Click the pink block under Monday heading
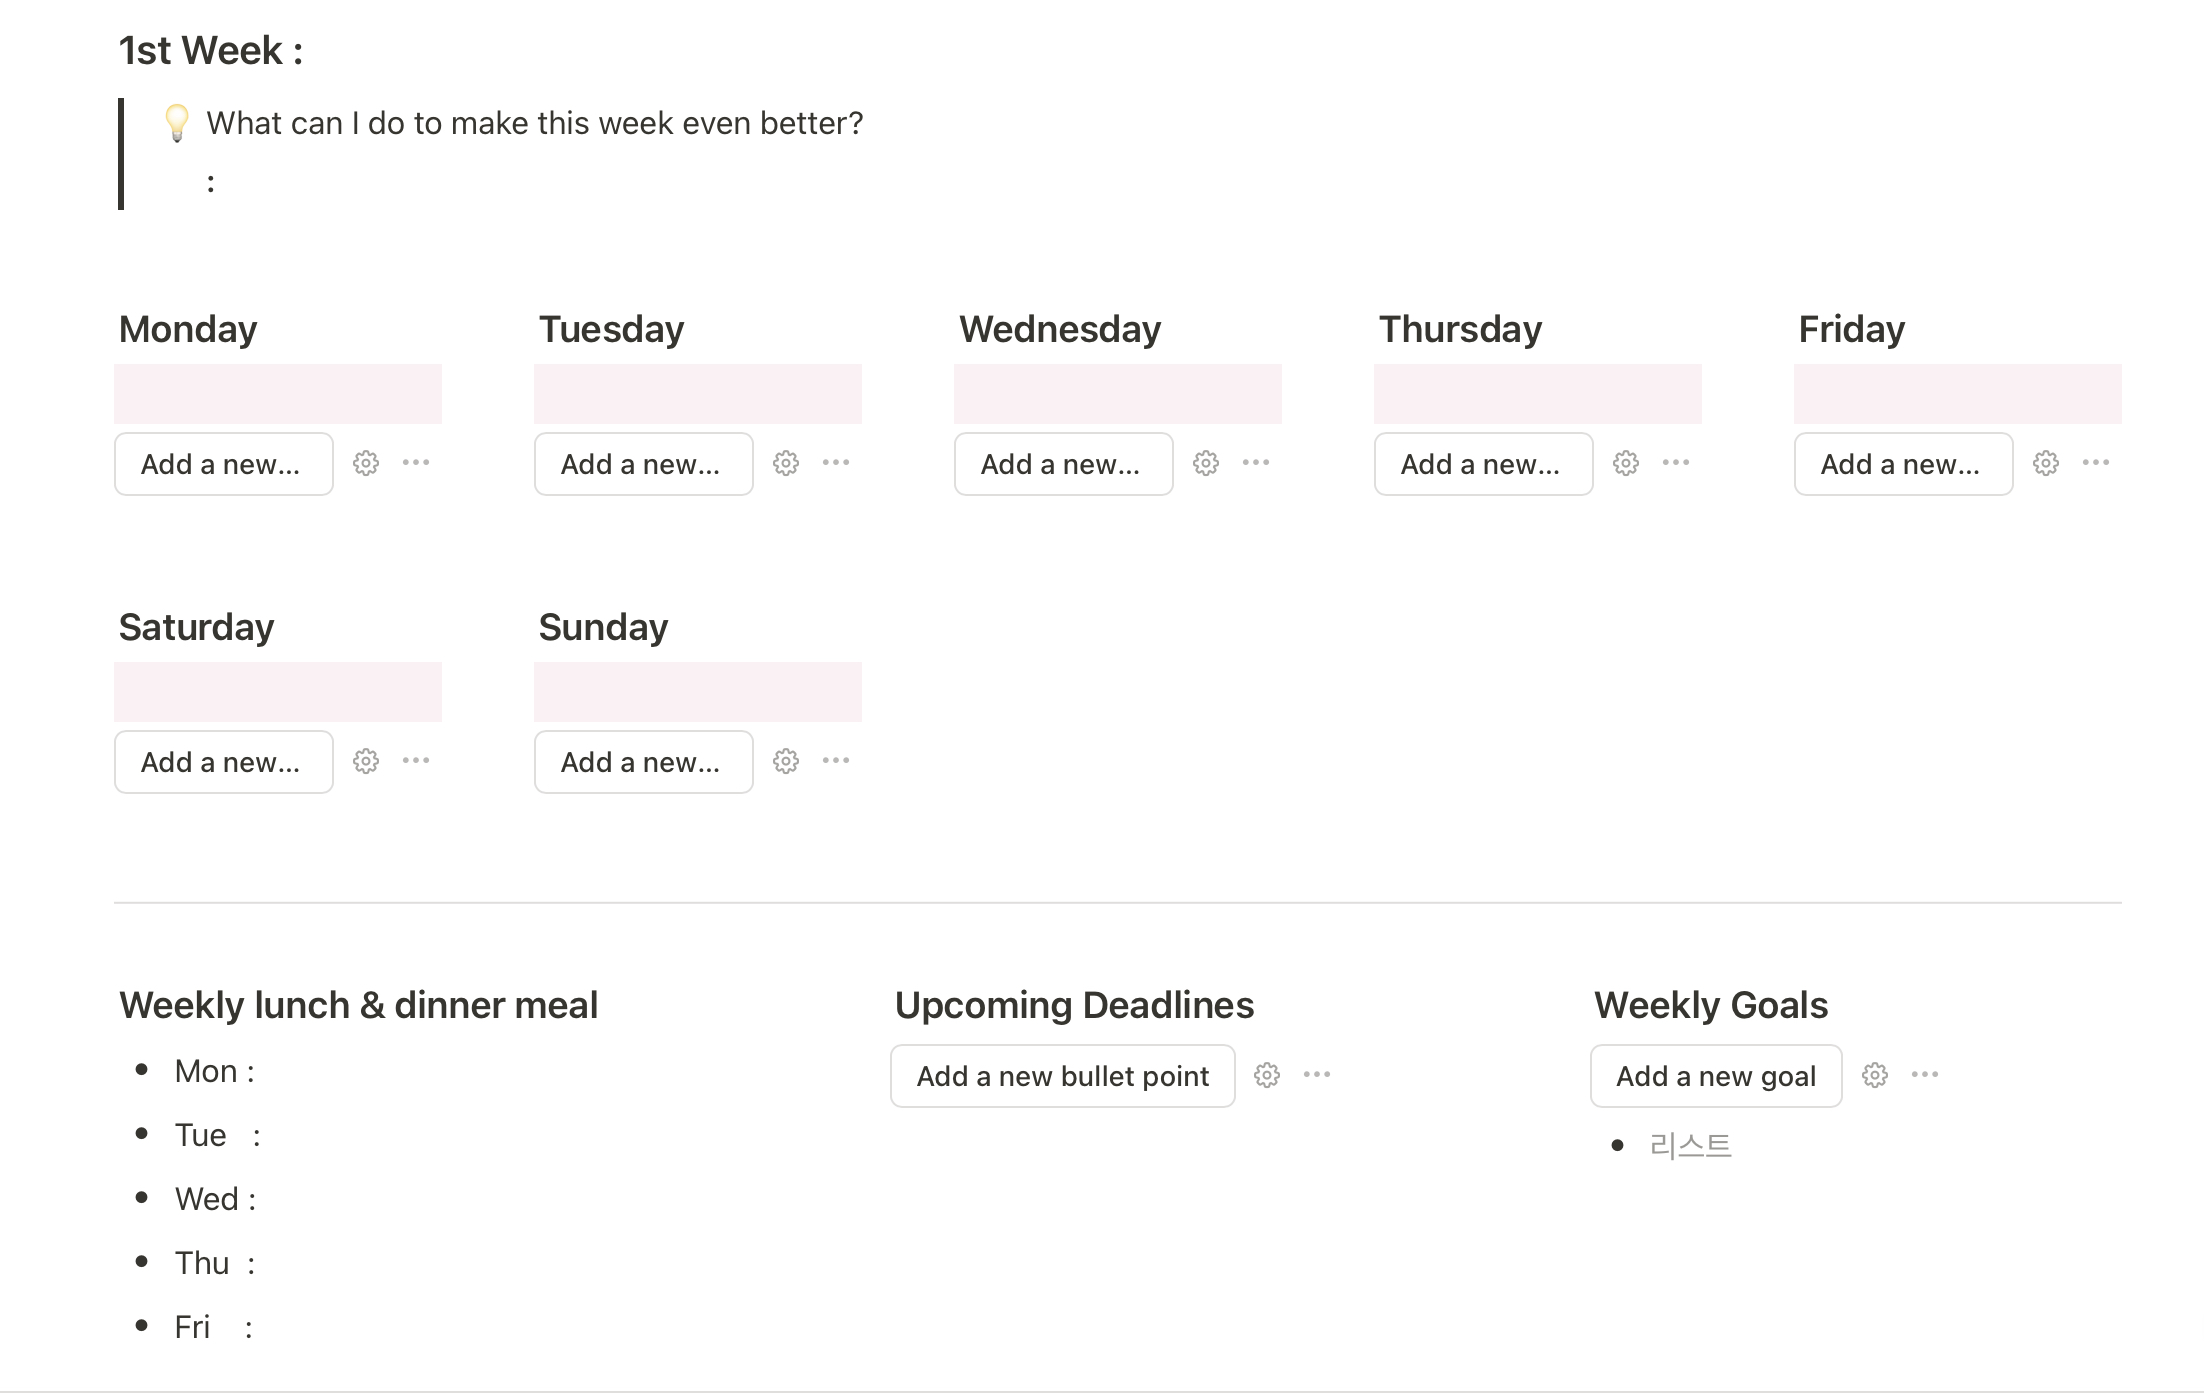 (x=278, y=394)
